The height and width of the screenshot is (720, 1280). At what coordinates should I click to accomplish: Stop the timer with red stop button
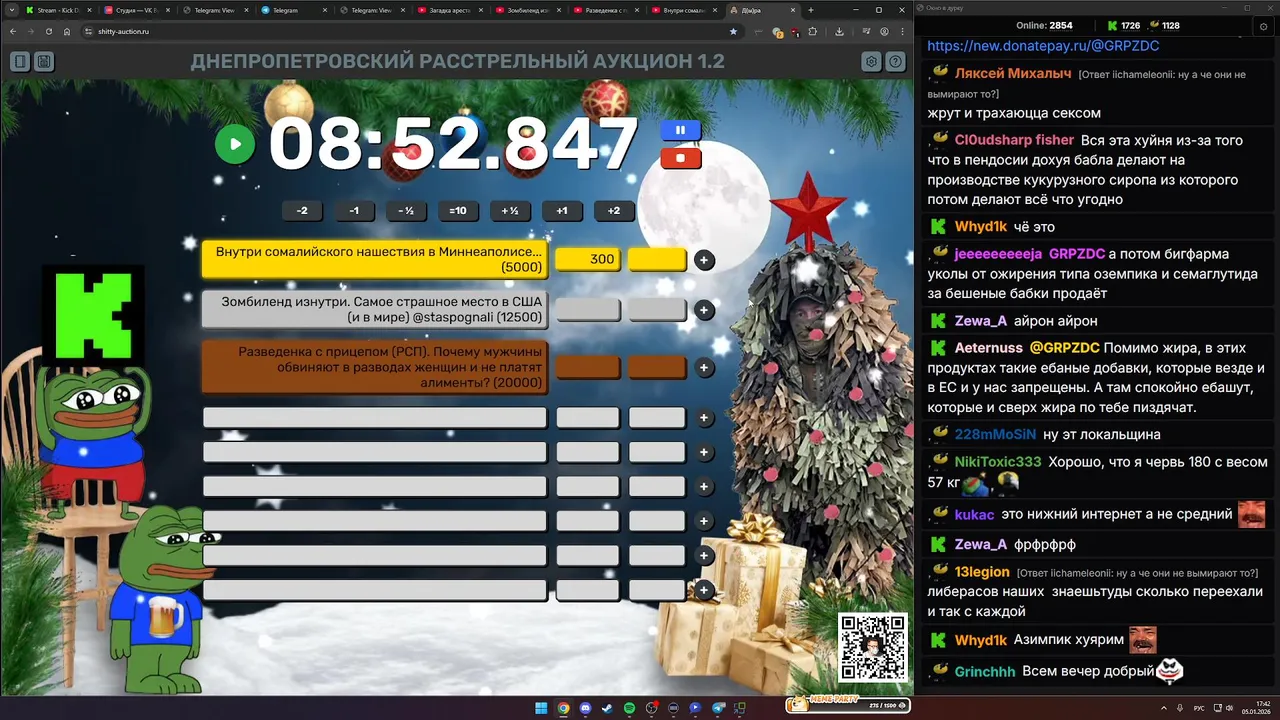pyautogui.click(x=680, y=158)
